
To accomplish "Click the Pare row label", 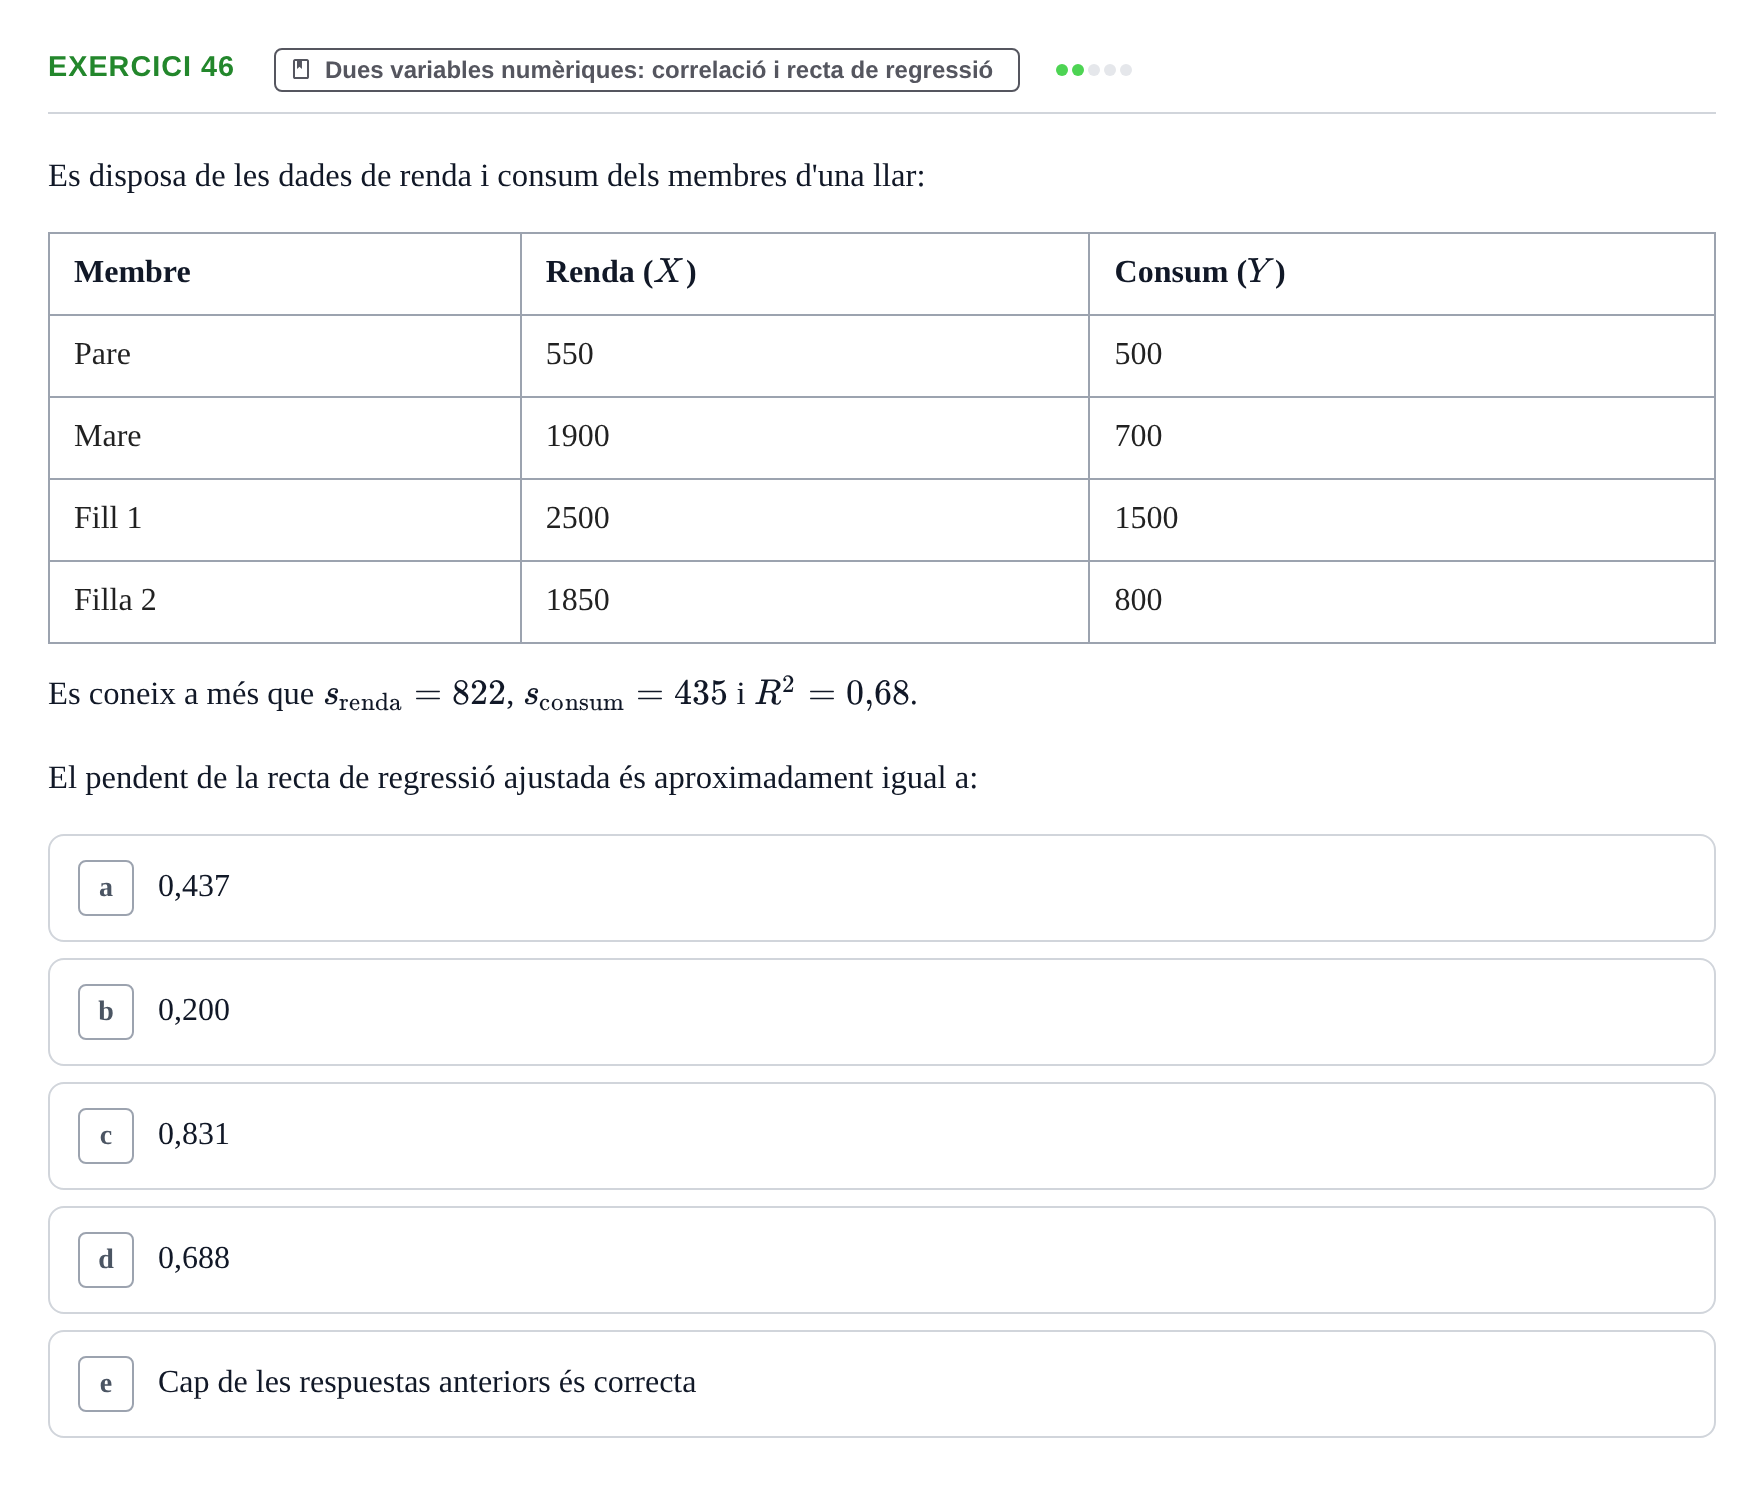I will (102, 354).
